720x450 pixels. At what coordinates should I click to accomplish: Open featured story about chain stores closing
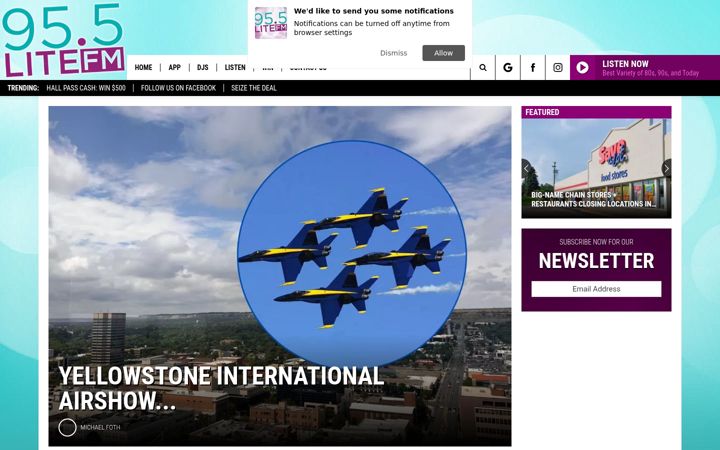[x=596, y=199]
